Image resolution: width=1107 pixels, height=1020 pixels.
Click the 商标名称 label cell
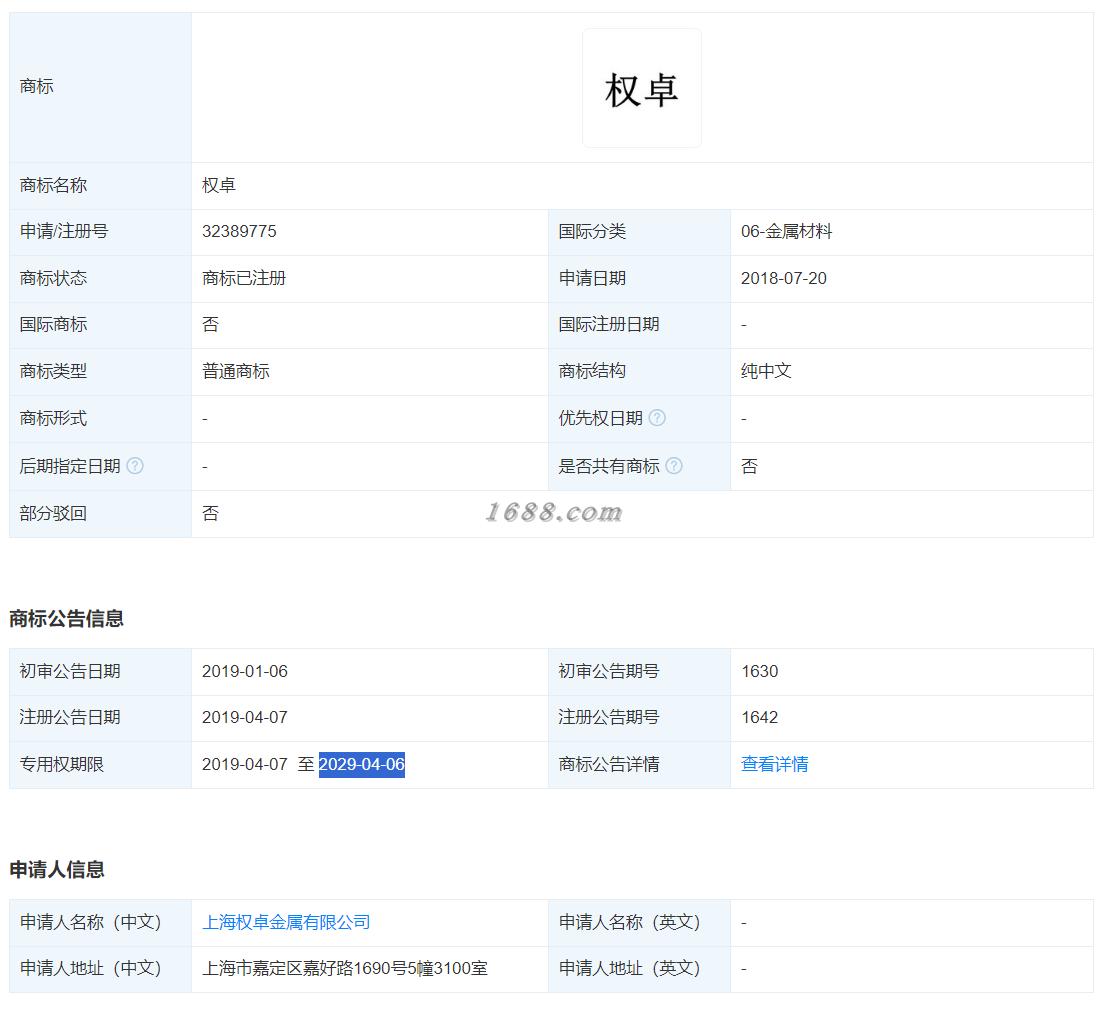(100, 186)
